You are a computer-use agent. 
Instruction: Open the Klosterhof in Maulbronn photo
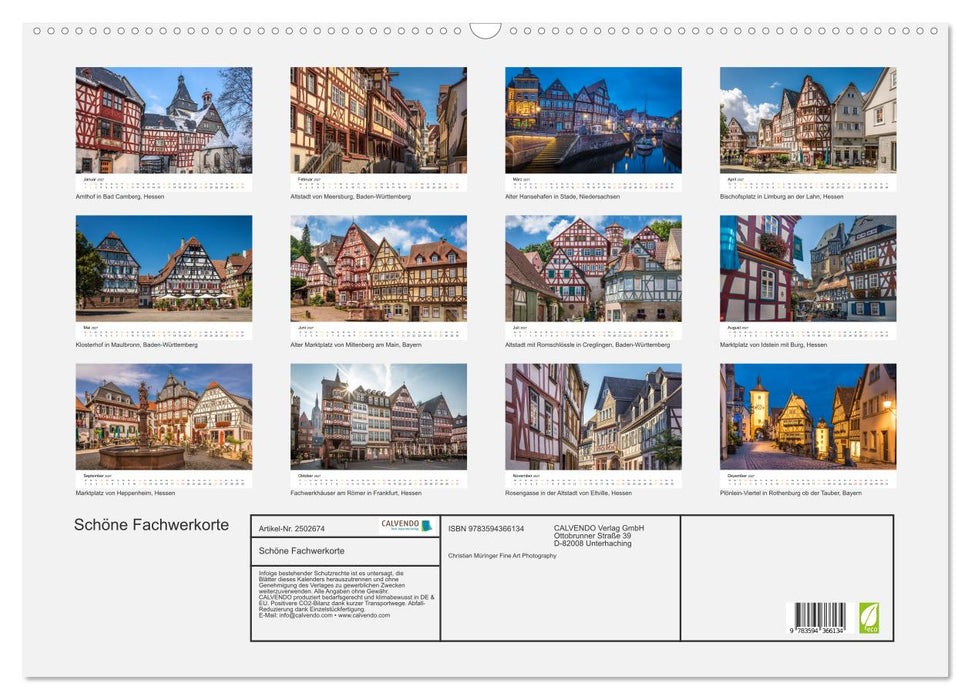click(163, 268)
